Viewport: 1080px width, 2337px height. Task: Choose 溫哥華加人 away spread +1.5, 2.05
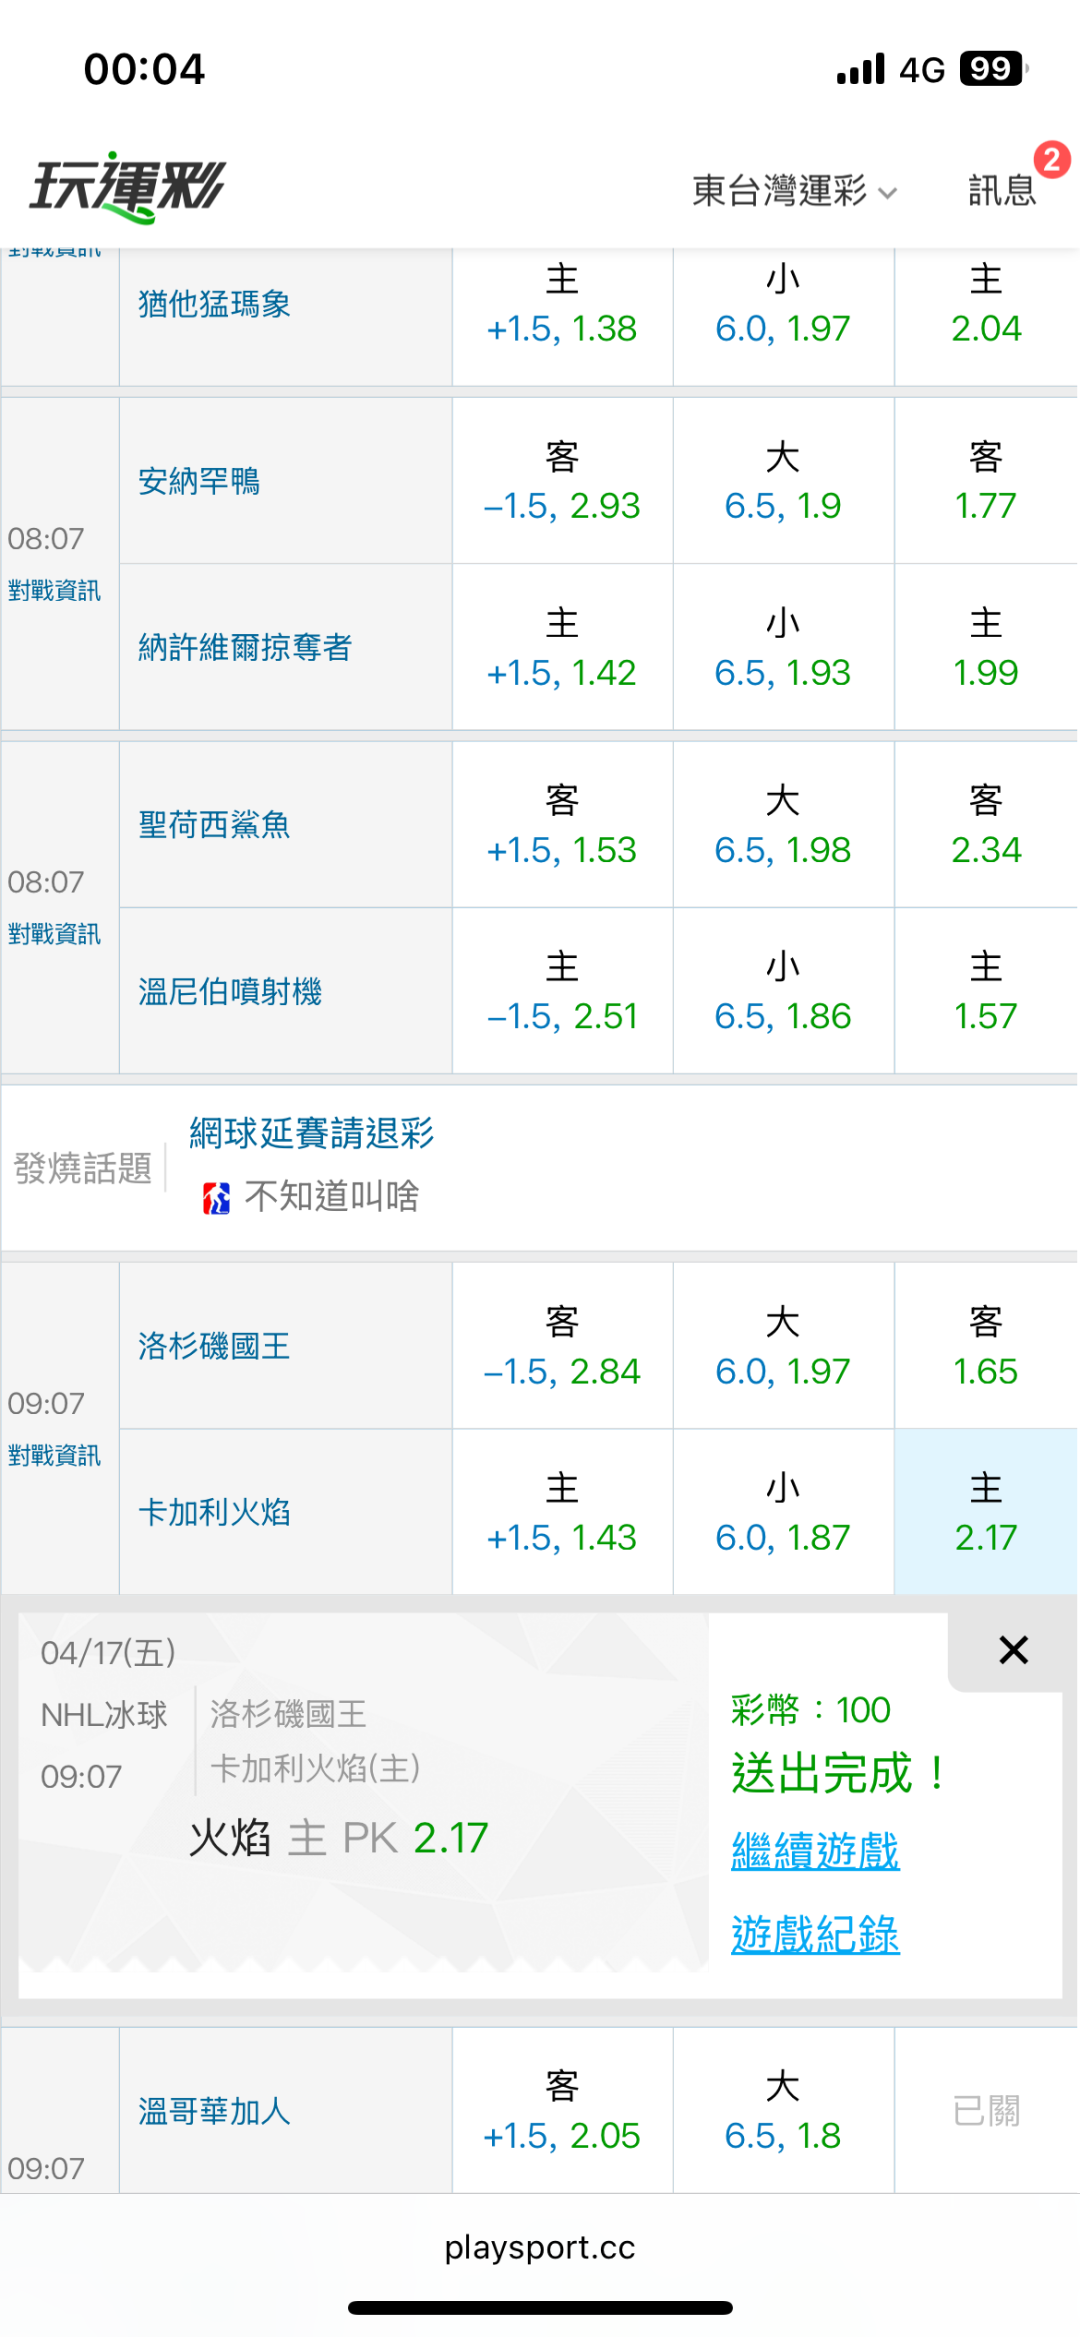pos(562,2111)
